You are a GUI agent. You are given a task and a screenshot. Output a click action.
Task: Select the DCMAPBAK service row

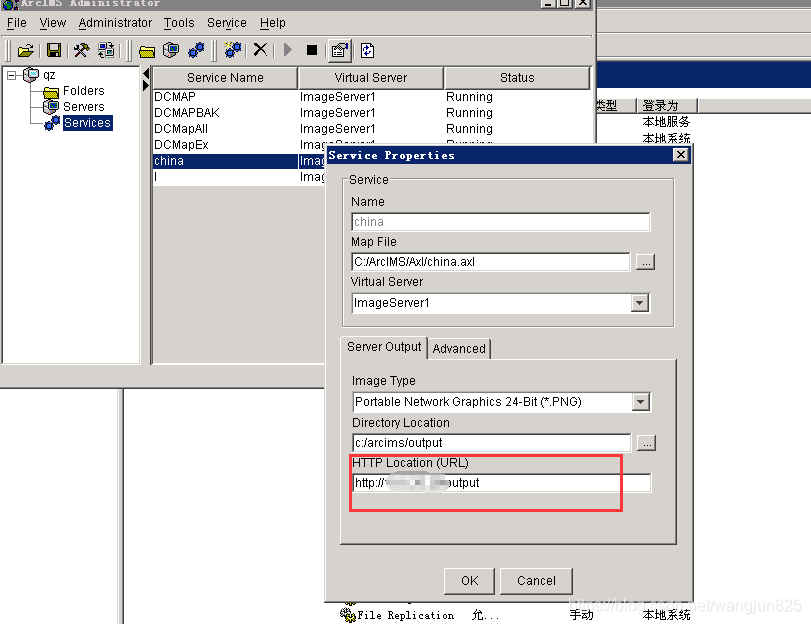(x=370, y=113)
